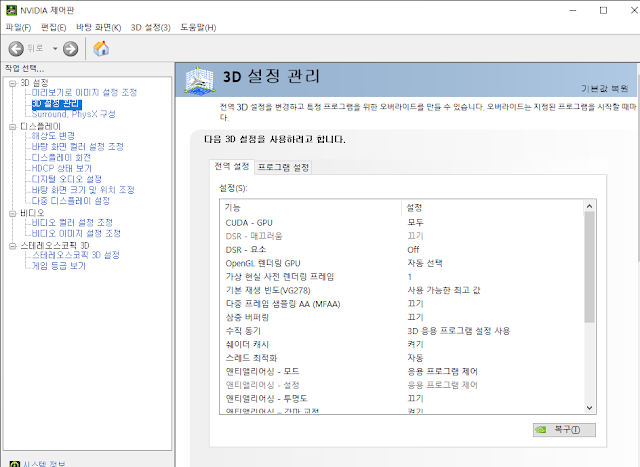
Task: Click the settings list scrollbar thumb
Action: (x=589, y=267)
